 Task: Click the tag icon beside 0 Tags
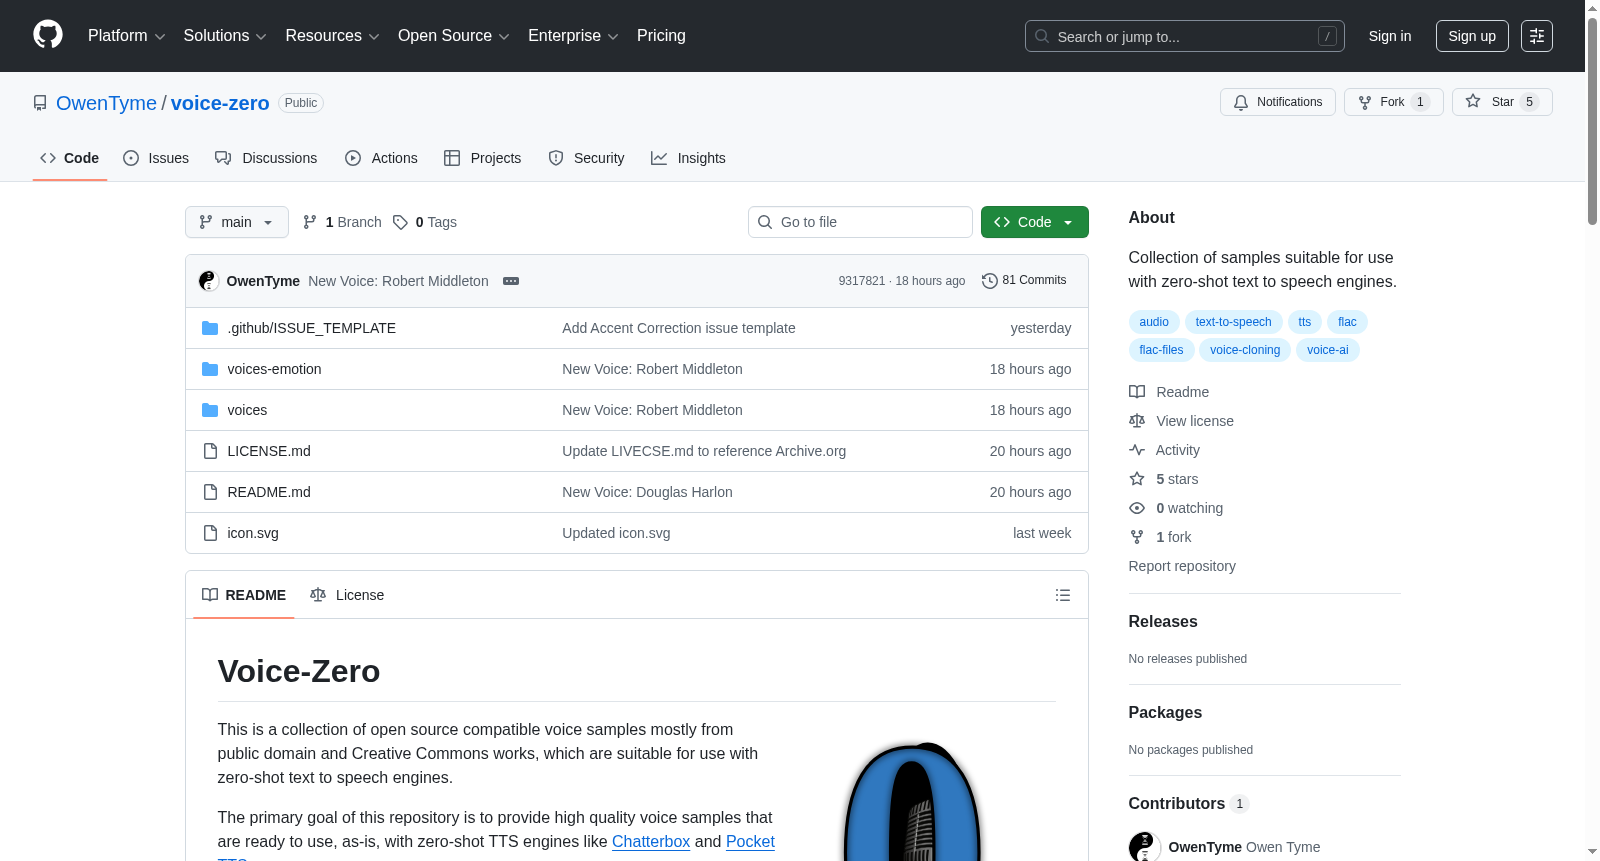[400, 222]
